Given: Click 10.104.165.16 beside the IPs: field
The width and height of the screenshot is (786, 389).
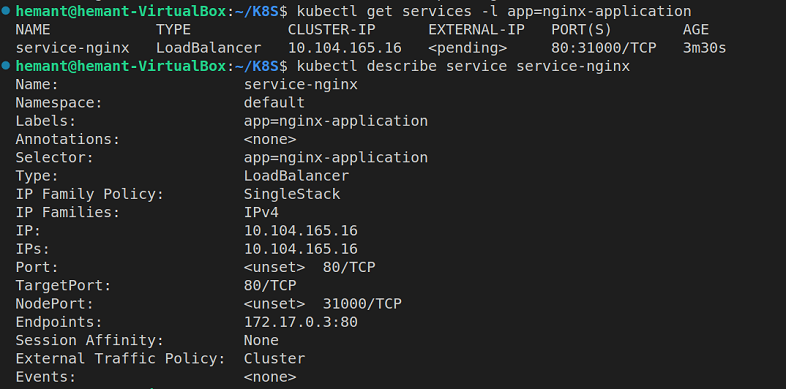Looking at the screenshot, I should (301, 249).
